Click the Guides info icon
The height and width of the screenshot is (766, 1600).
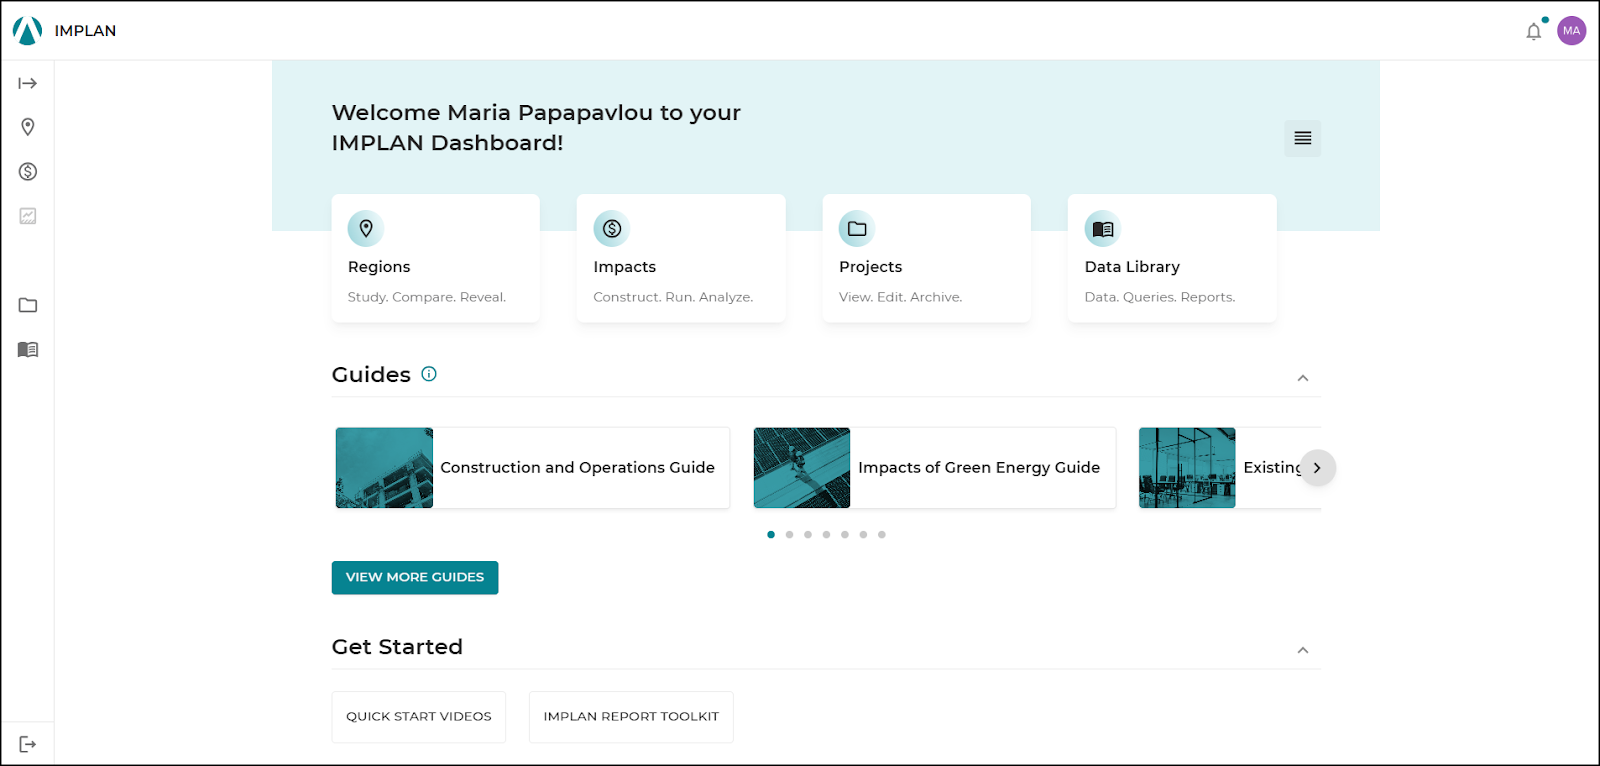429,374
